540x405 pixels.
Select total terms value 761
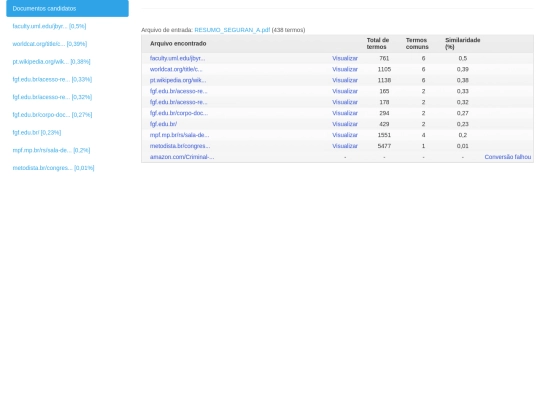click(384, 58)
